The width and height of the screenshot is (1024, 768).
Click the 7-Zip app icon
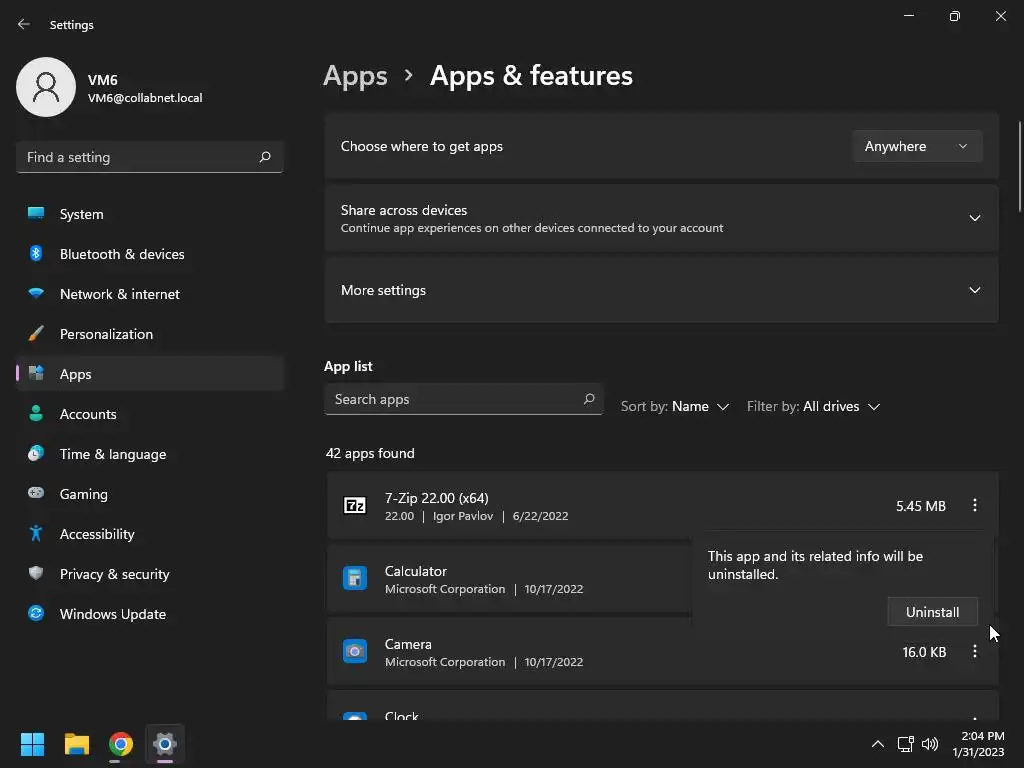tap(355, 506)
